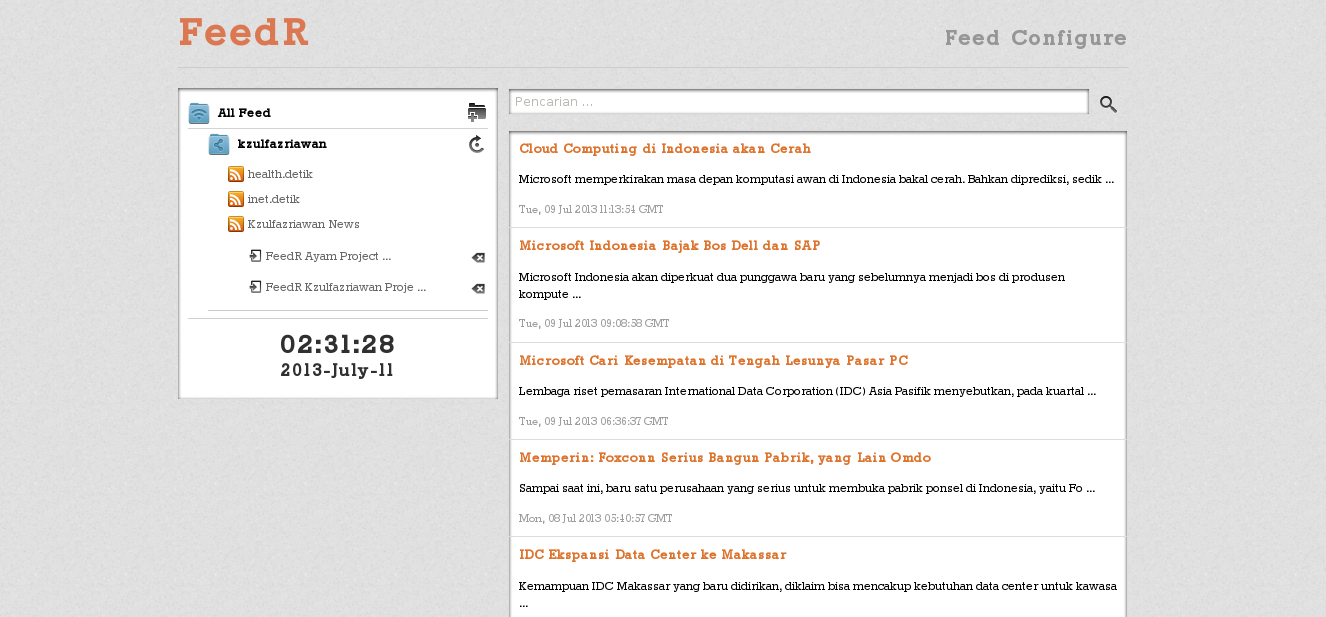Open the Cloud Computing di Indonesia article

click(x=664, y=148)
